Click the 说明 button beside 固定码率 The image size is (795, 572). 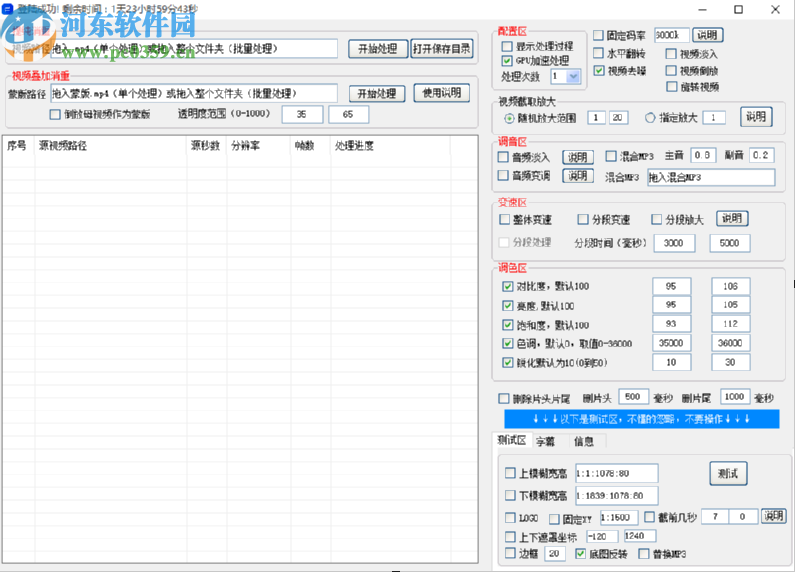[706, 35]
